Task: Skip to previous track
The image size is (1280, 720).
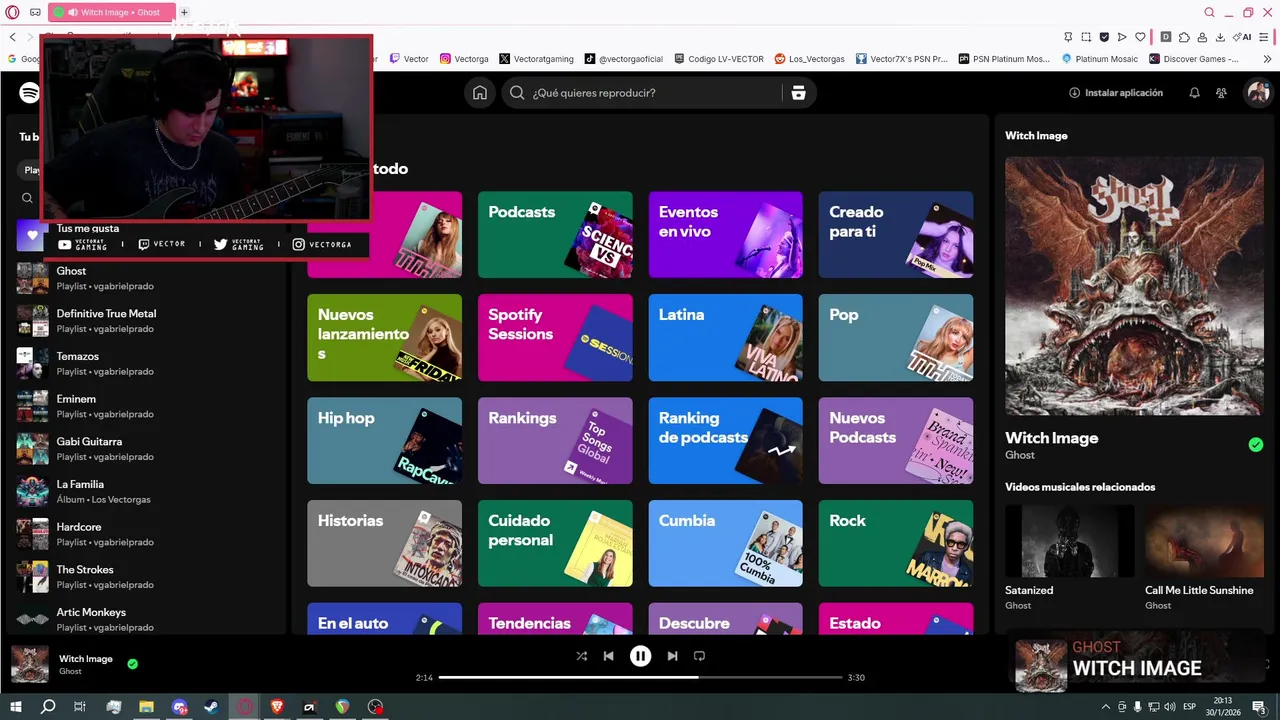Action: pos(608,656)
